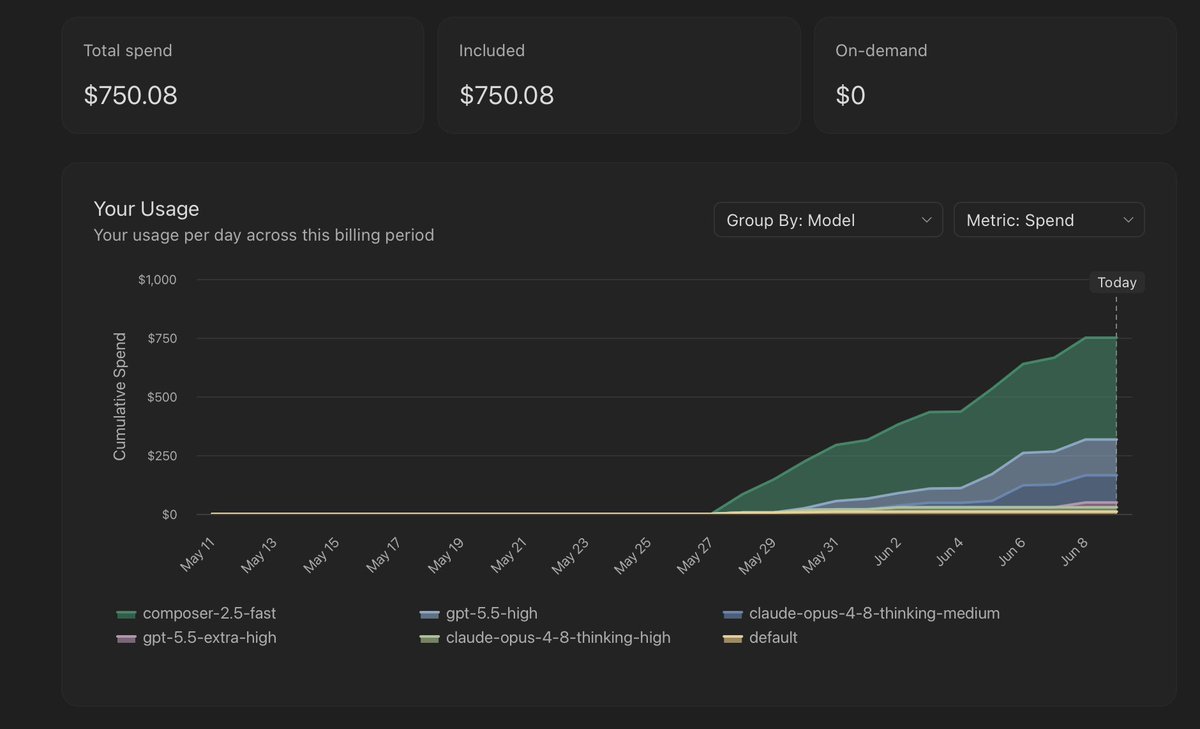Open the Metric: Spend dropdown
The height and width of the screenshot is (729, 1200).
point(1049,220)
